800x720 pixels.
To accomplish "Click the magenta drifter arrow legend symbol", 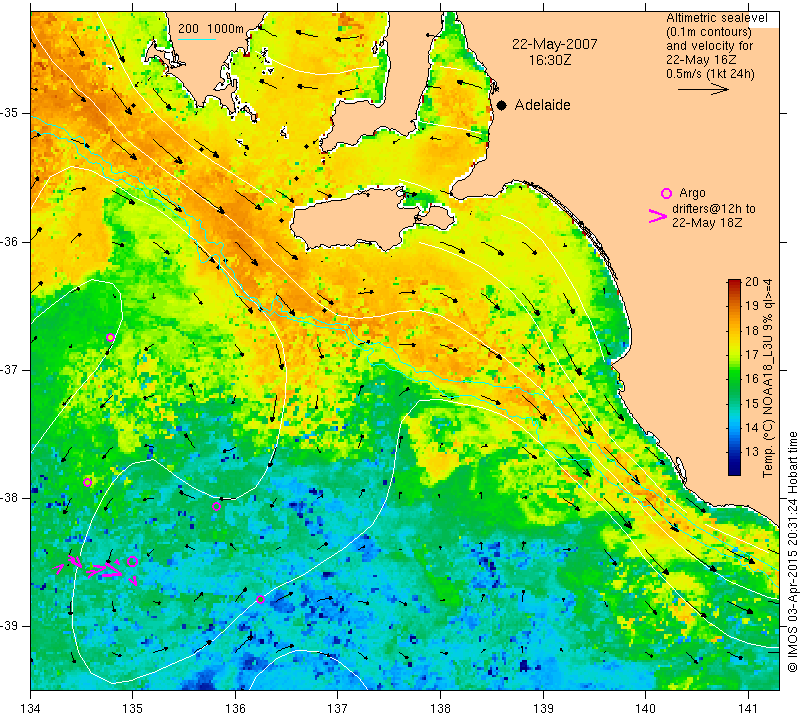I will [658, 216].
